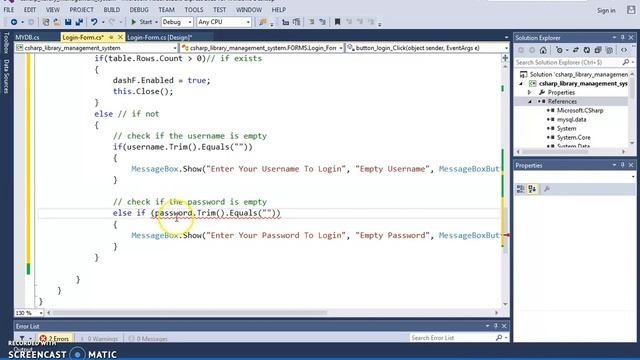Collapse the csharp_library_management_sys project node
640x360 pixels.
(521, 84)
